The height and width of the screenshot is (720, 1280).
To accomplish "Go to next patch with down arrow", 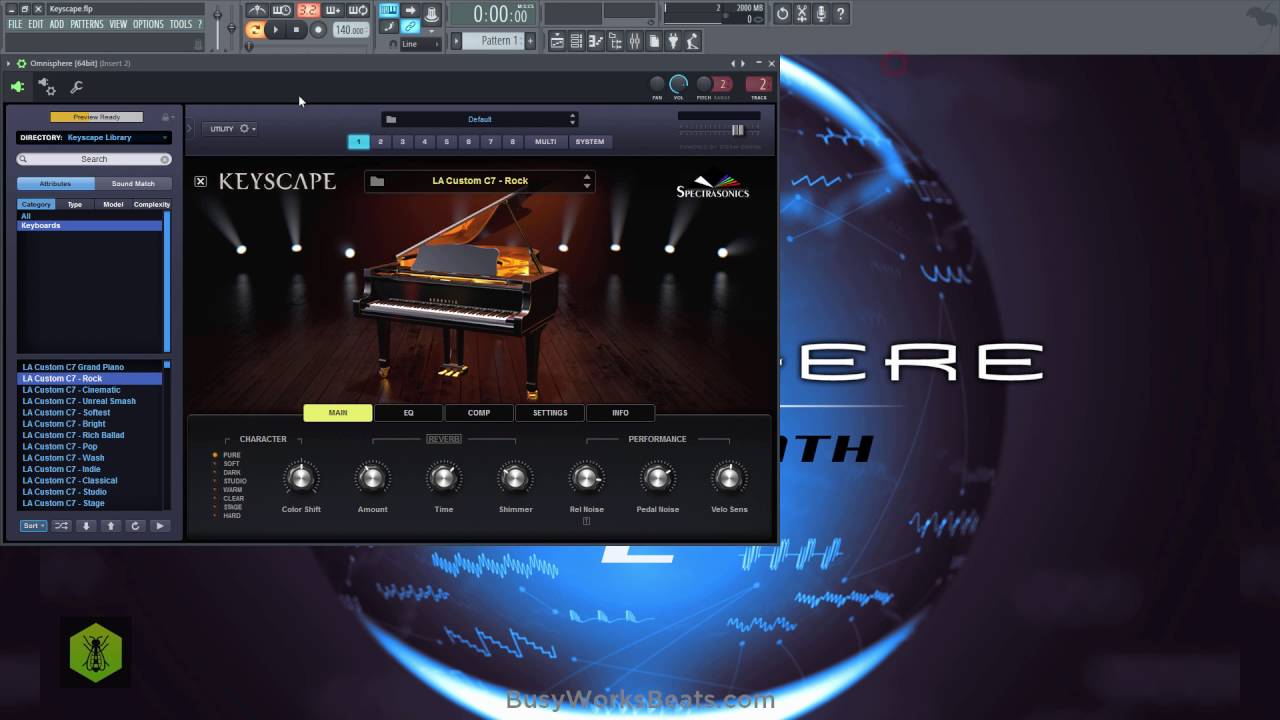I will (86, 526).
